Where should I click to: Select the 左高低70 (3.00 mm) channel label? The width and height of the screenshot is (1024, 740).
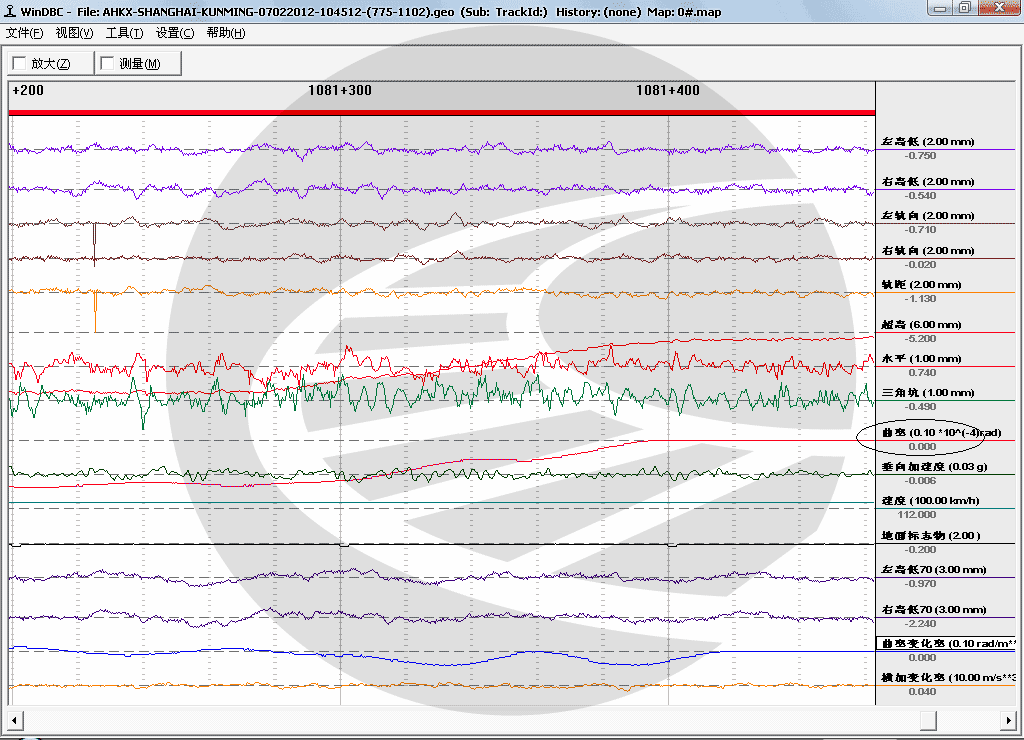934,570
